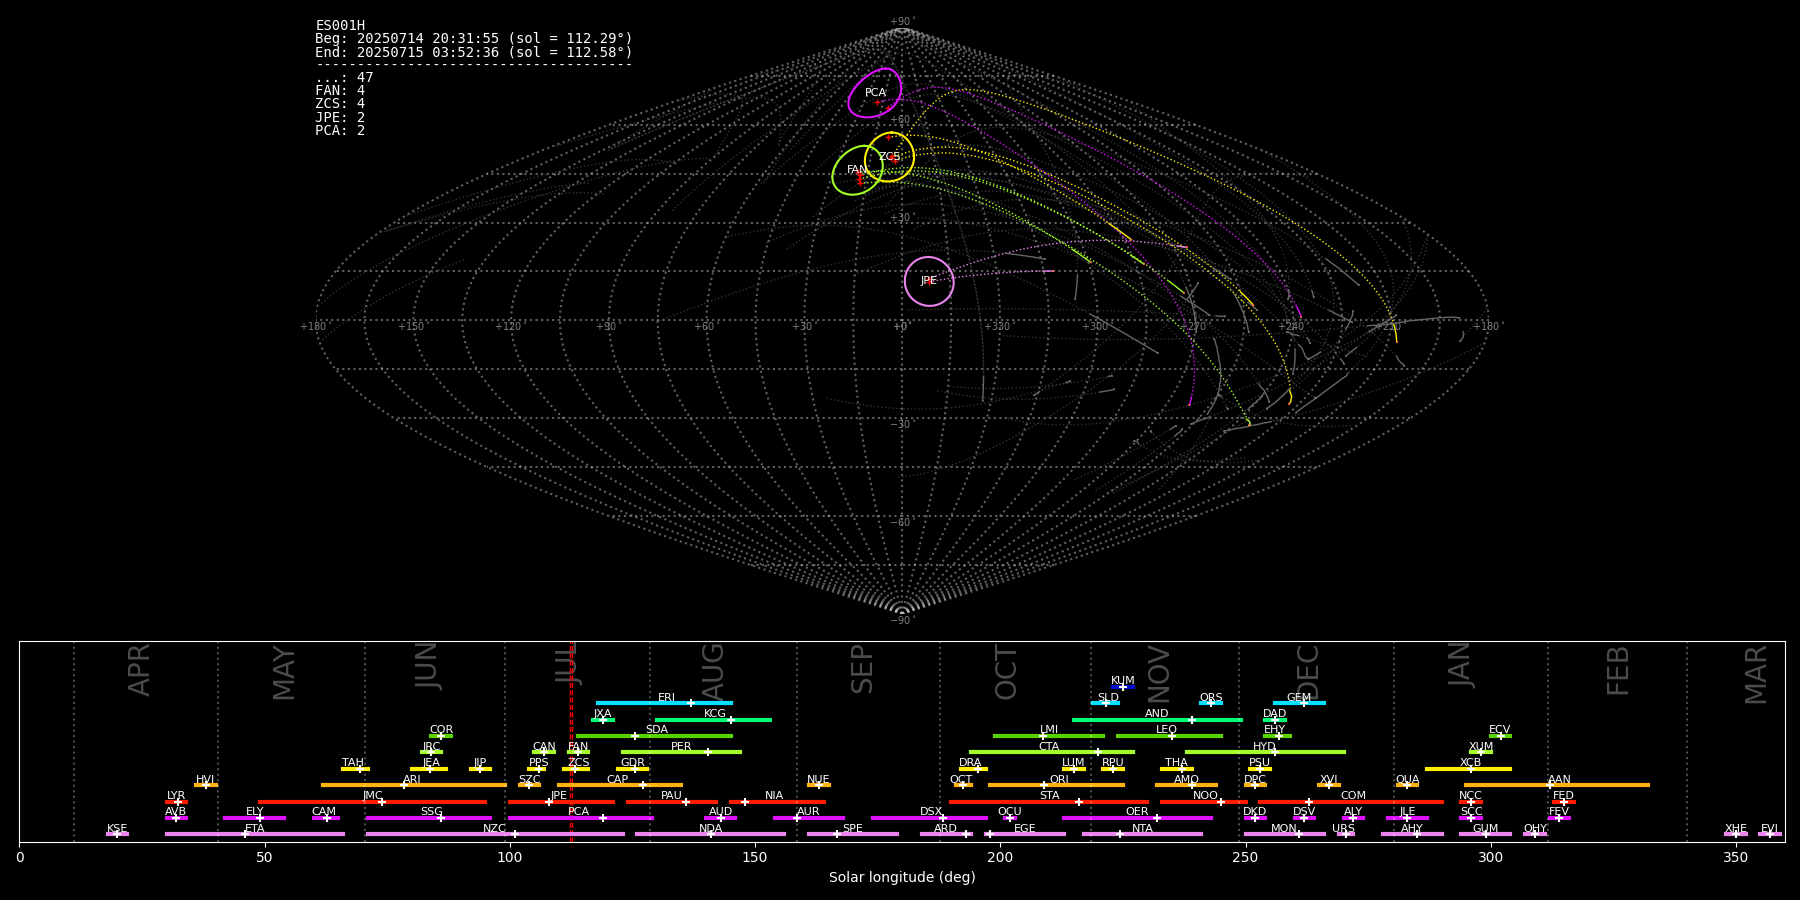Click the DEC month label
1800x900 pixels.
(x=1308, y=672)
